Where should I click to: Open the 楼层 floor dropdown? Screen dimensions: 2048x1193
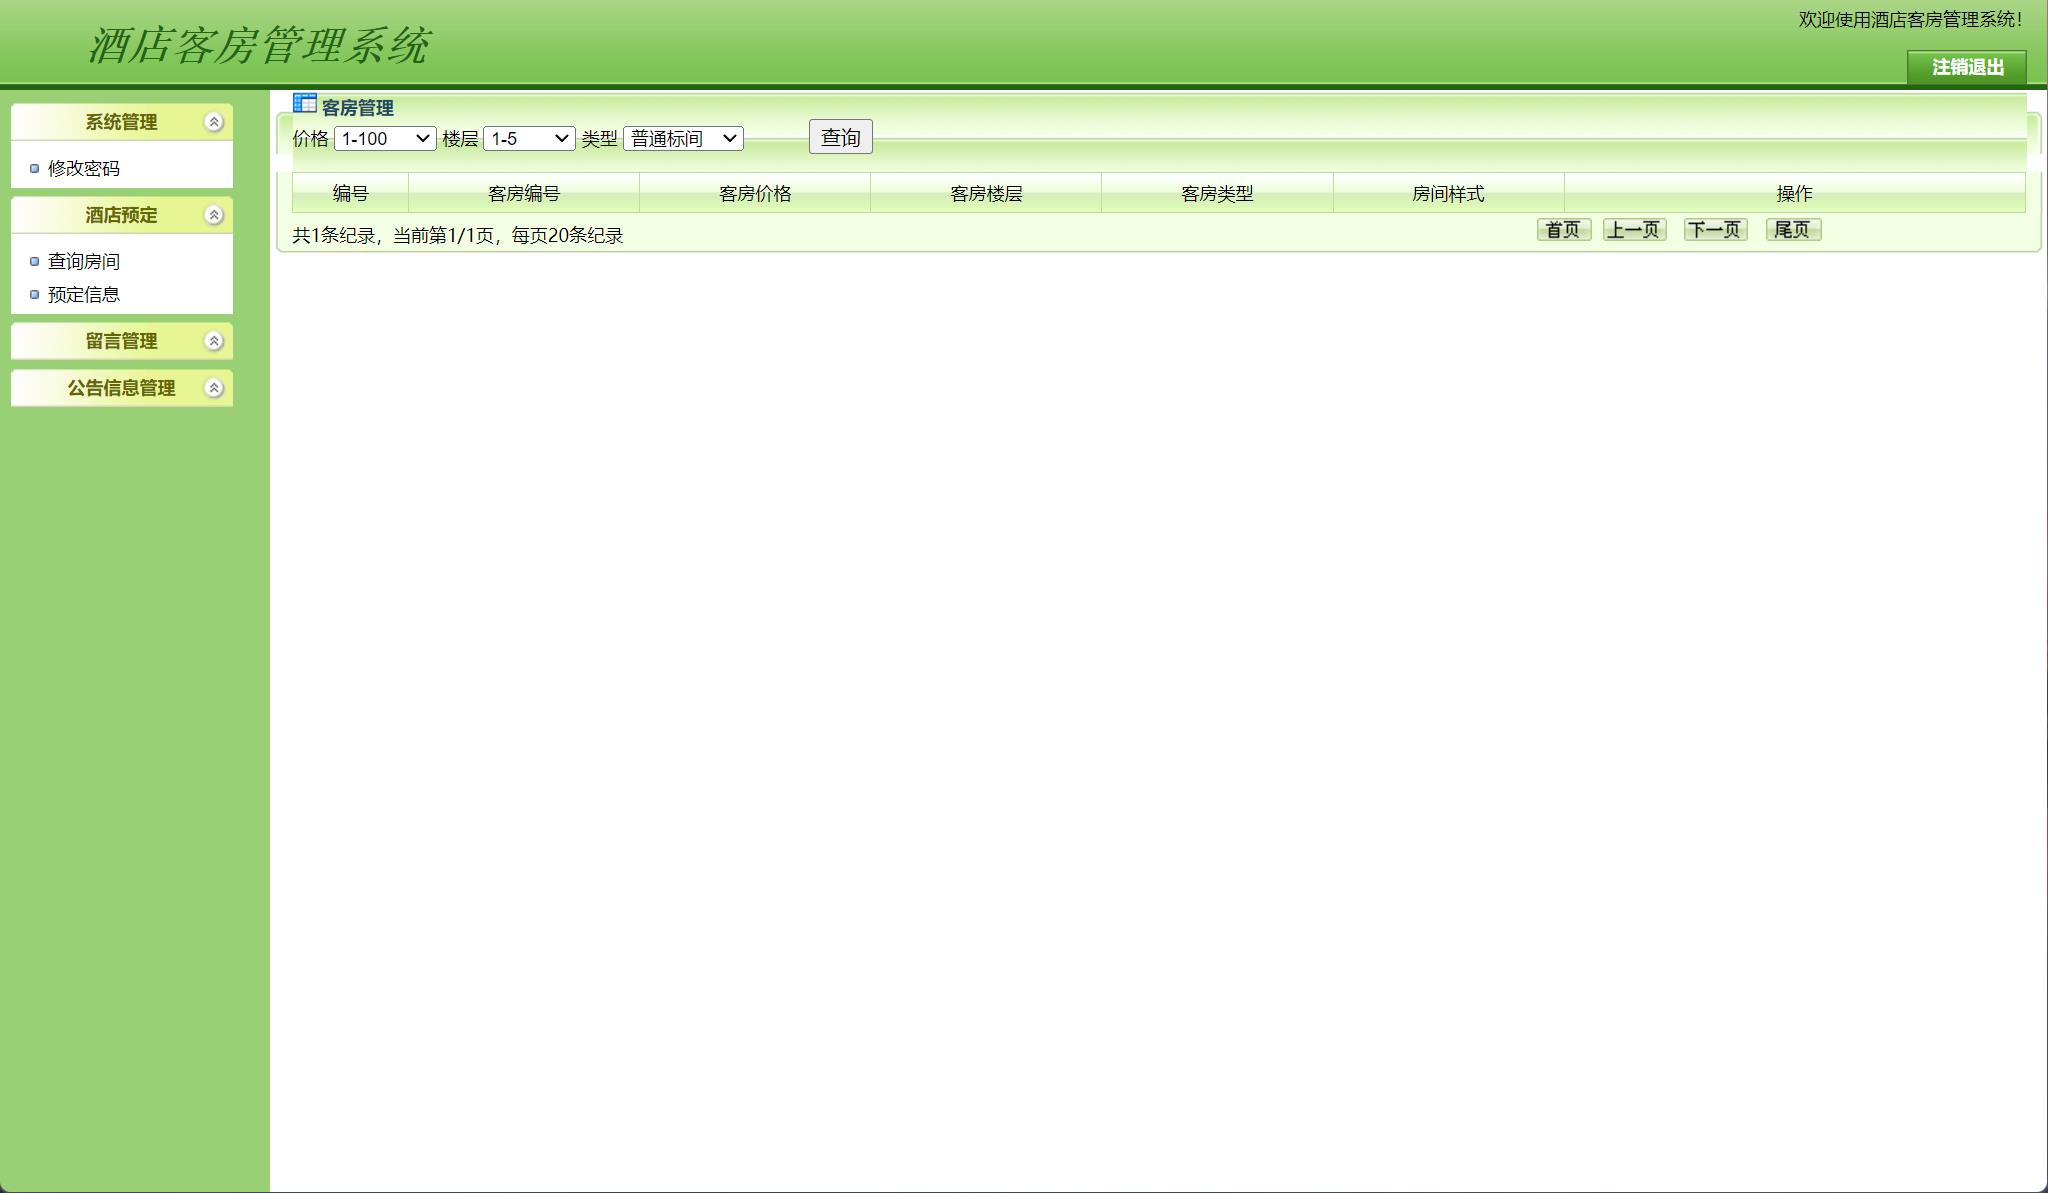[x=530, y=139]
